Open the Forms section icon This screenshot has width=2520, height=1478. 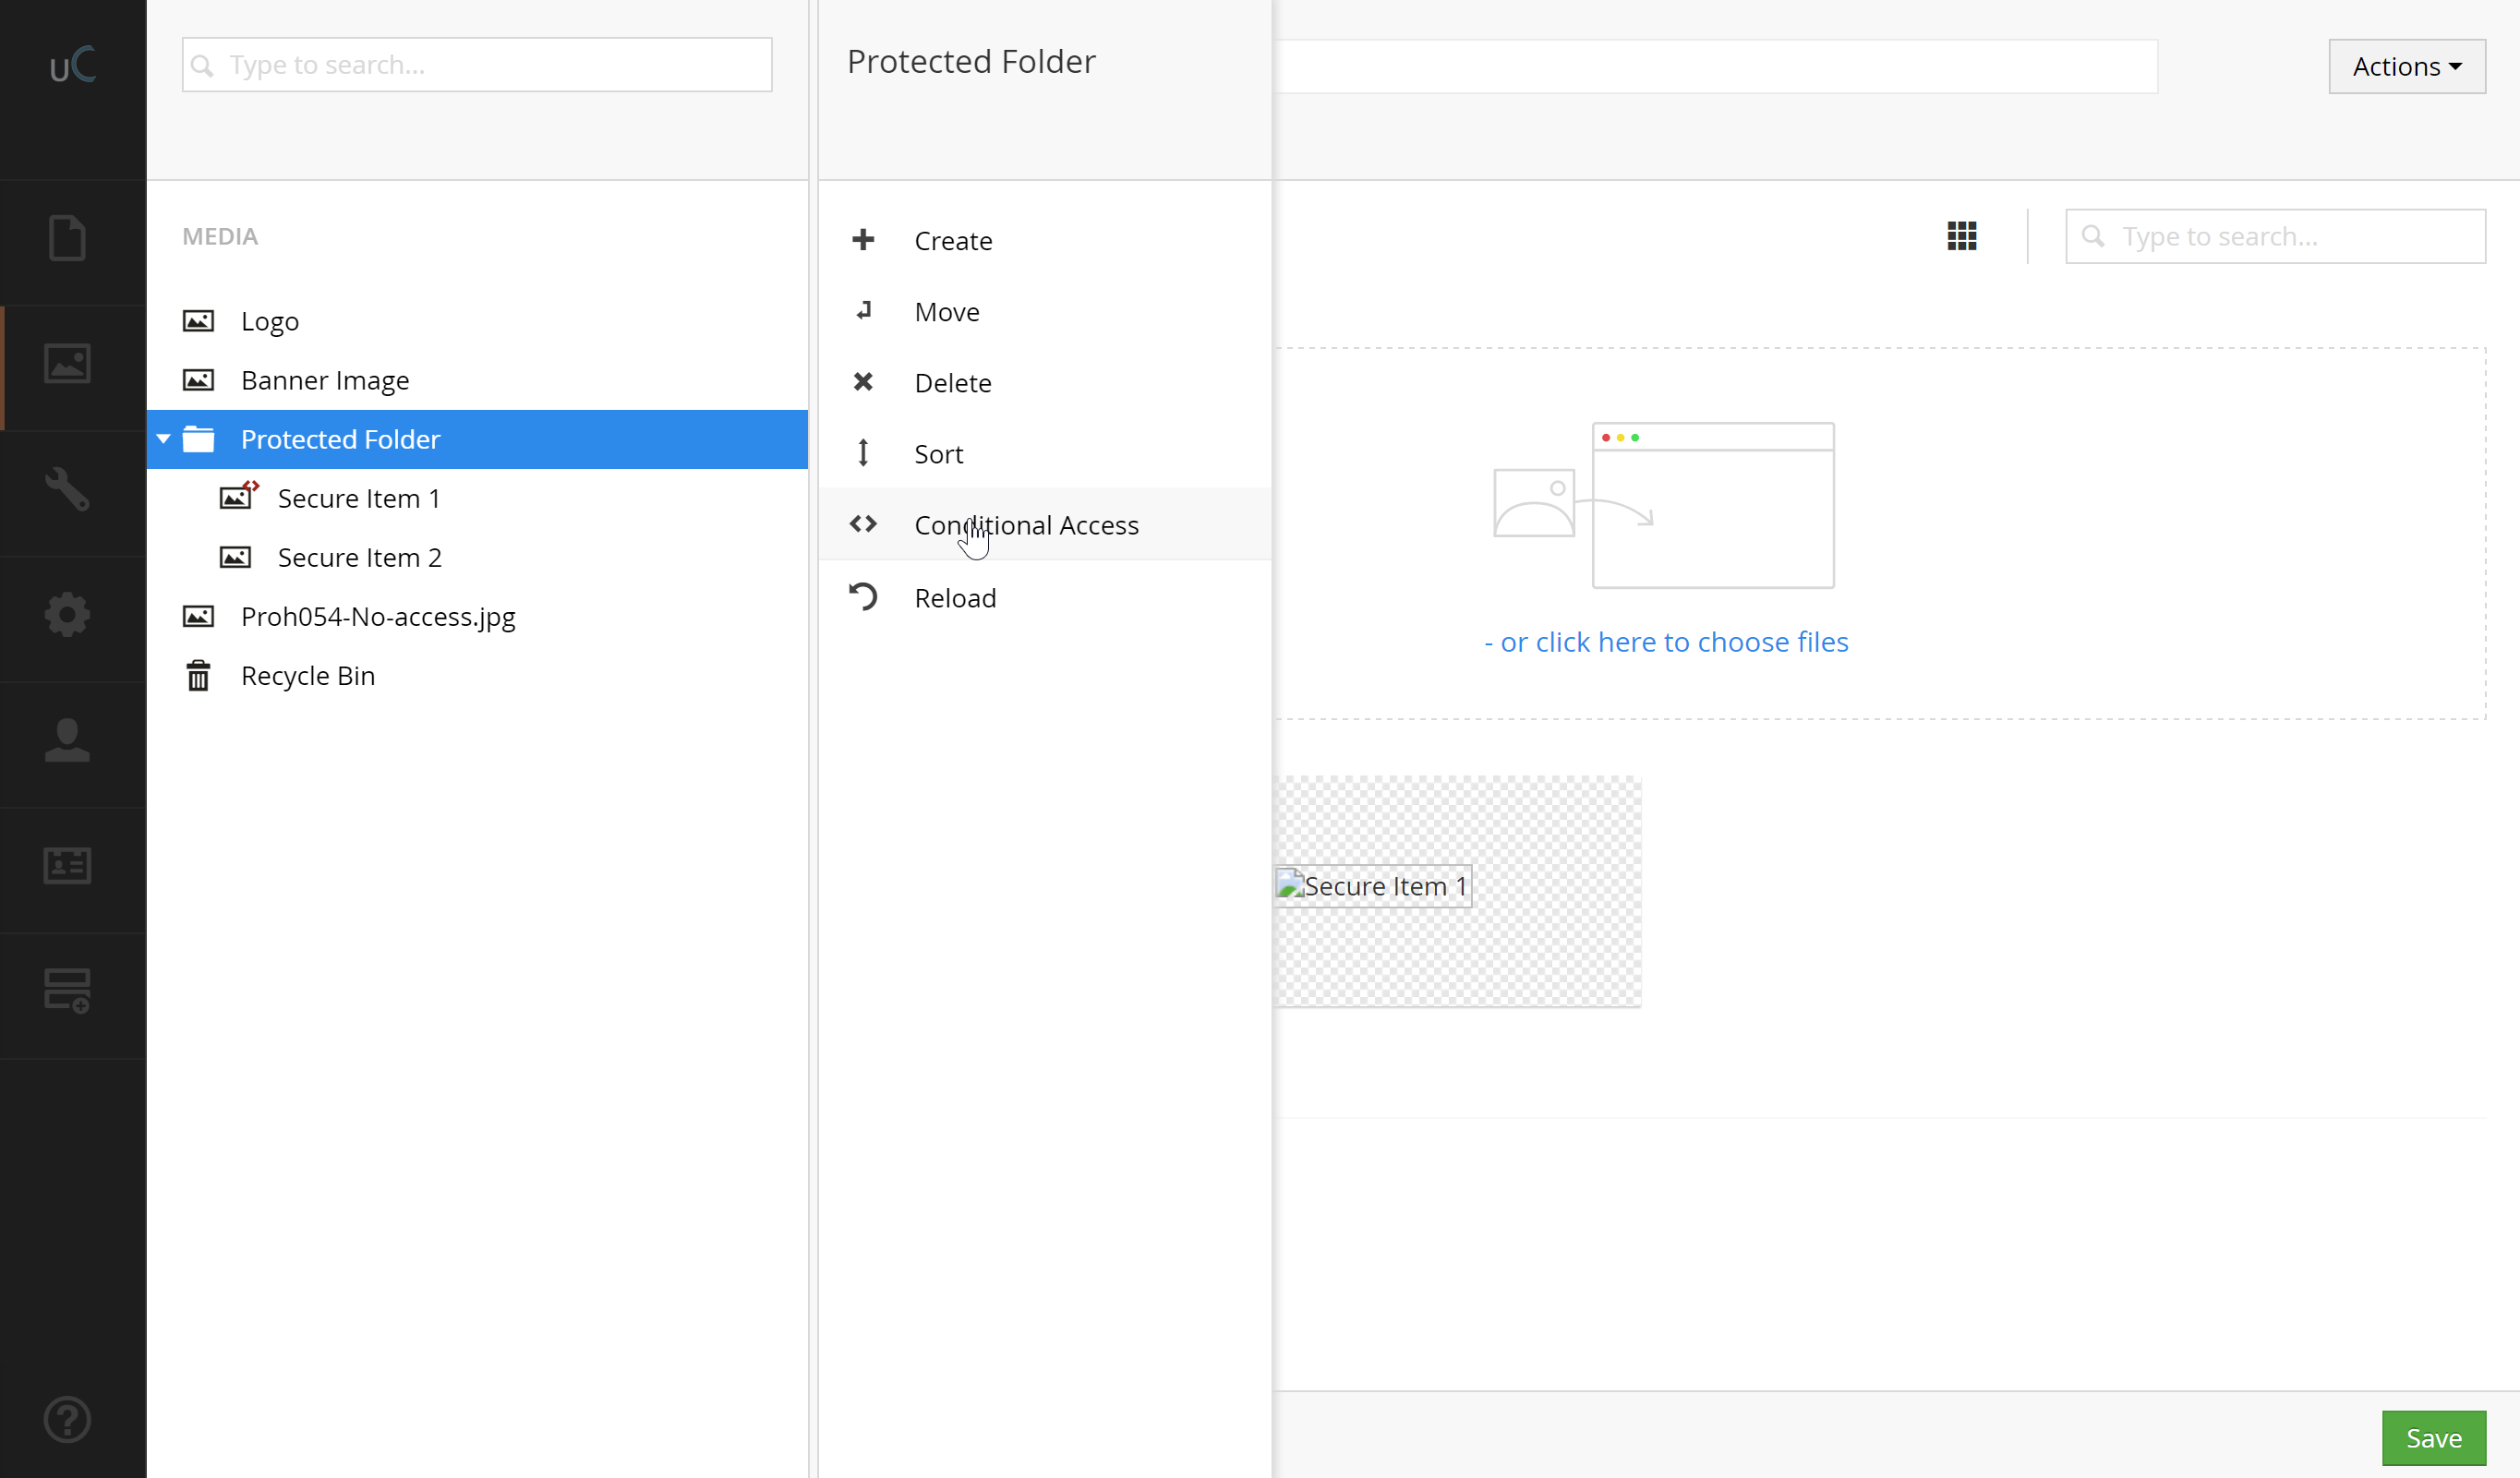67,990
